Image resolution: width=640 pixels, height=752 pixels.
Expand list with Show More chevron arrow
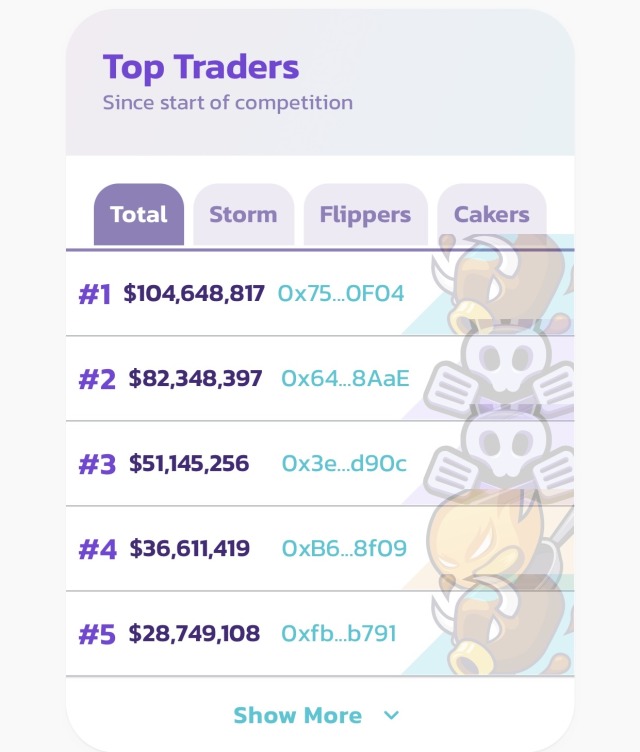pos(392,716)
